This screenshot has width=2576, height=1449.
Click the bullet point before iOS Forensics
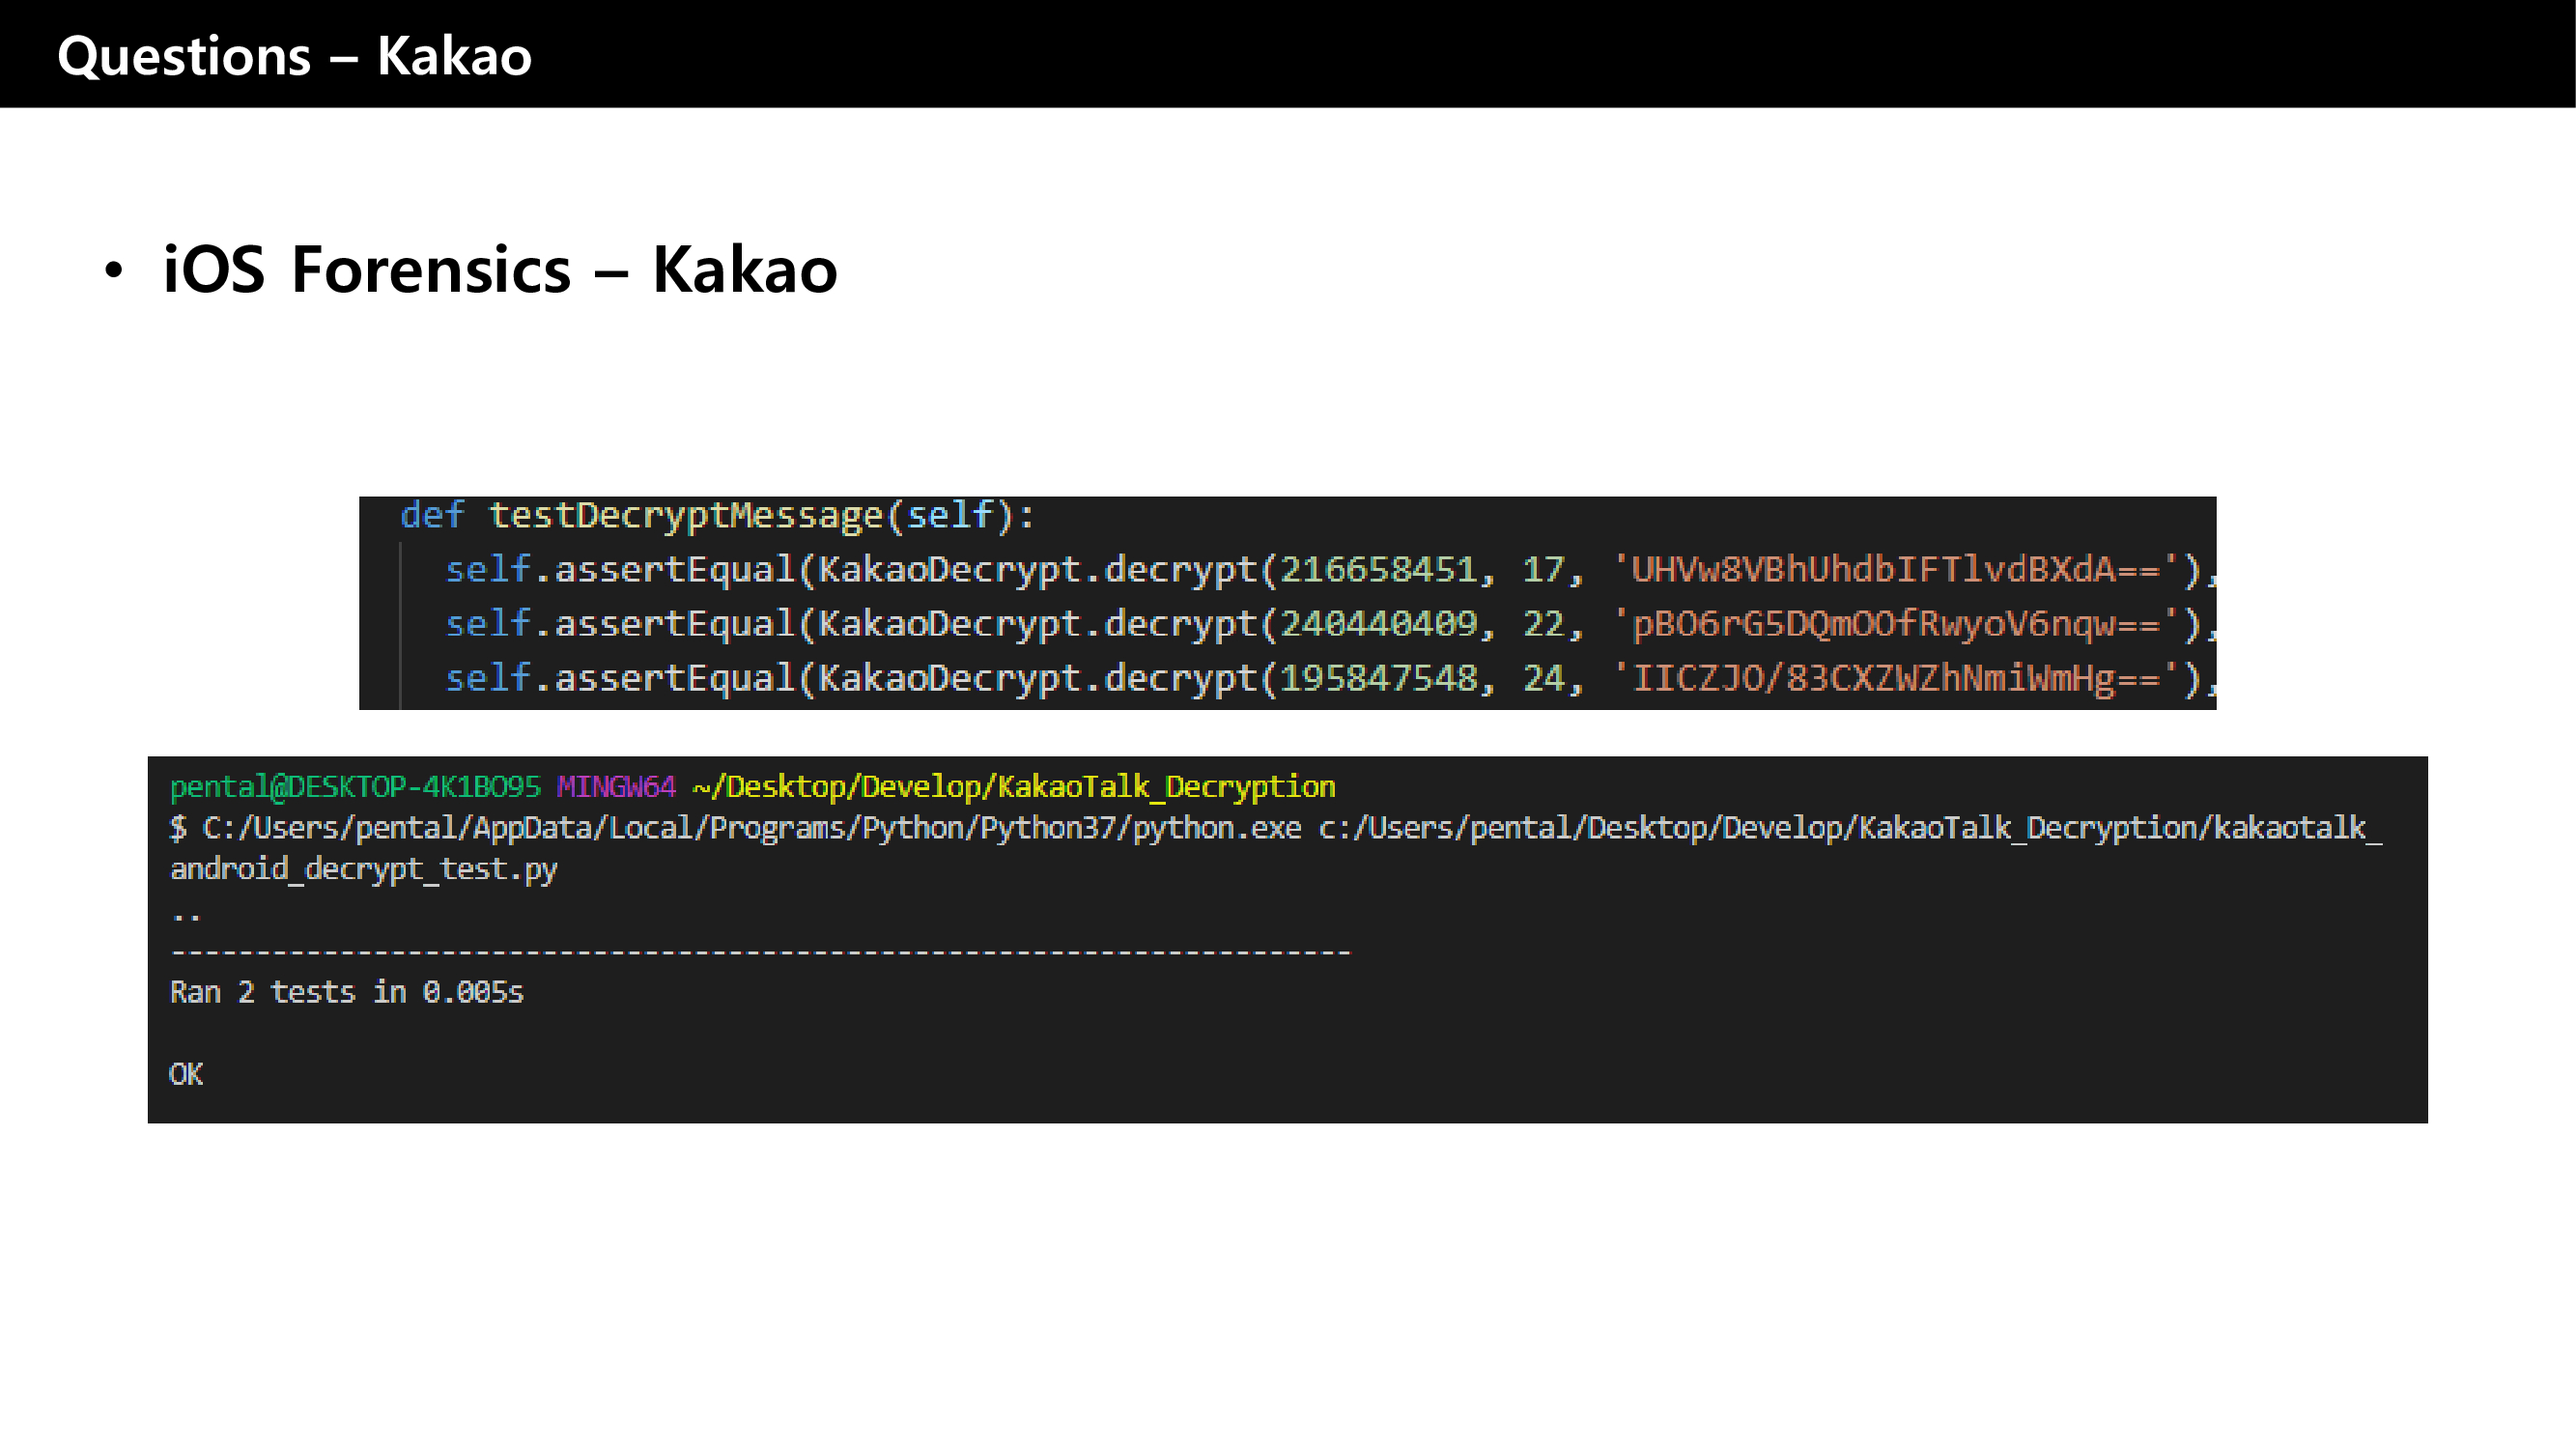click(114, 270)
